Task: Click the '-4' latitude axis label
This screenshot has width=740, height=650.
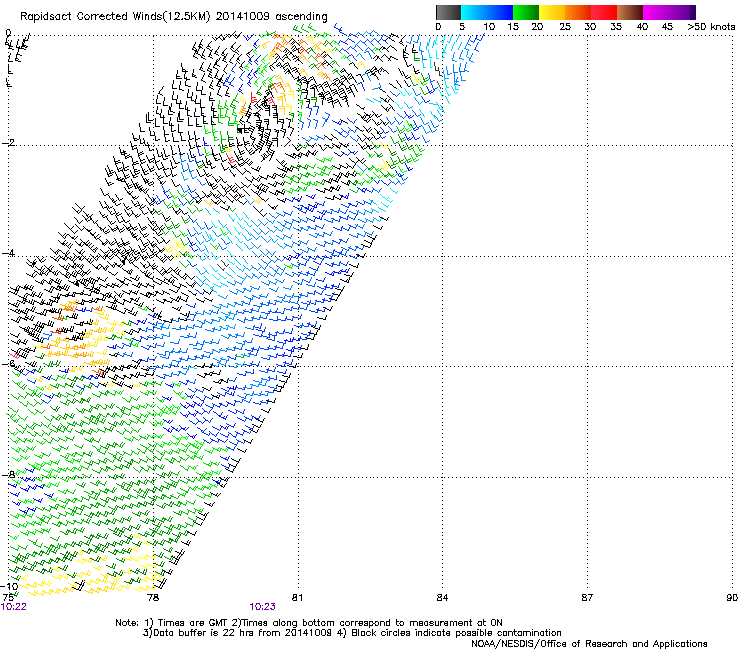Action: coord(9,253)
